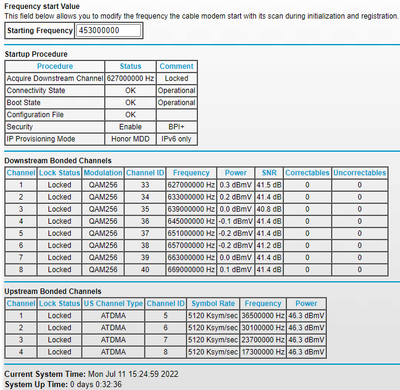Click the Symbol Rate column header
The image size is (400, 390).
click(213, 303)
